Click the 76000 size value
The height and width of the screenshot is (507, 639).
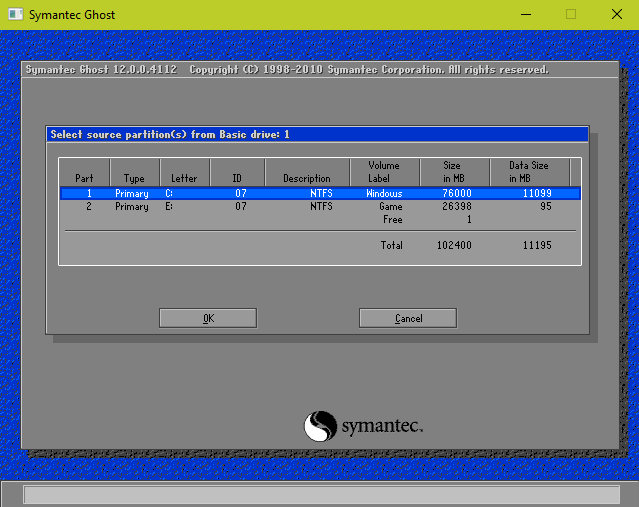tap(457, 193)
